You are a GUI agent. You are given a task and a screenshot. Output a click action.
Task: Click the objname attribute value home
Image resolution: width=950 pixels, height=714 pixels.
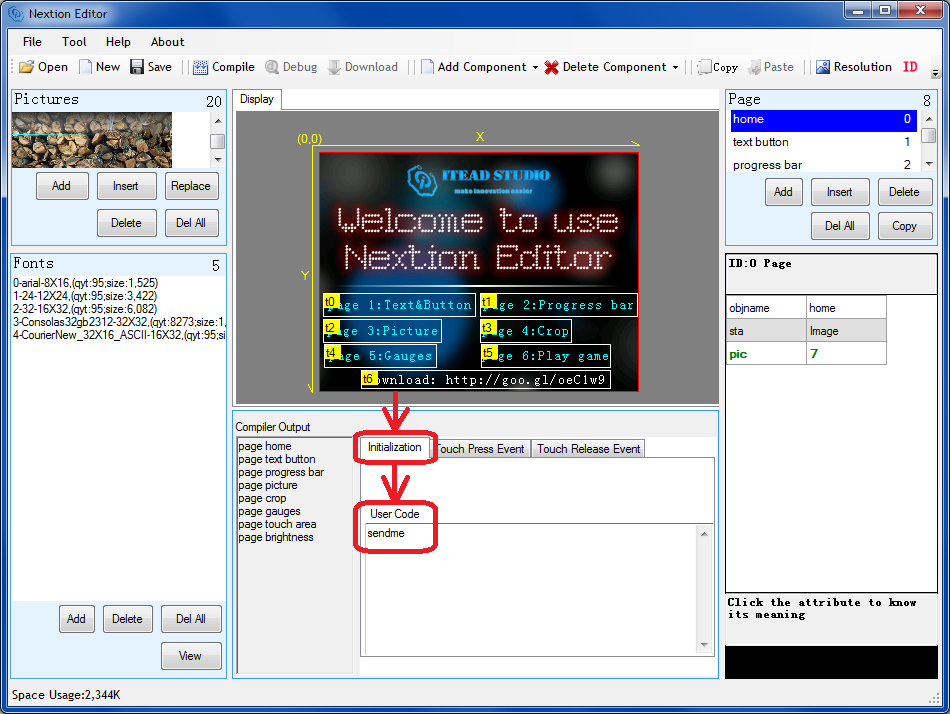coord(846,308)
